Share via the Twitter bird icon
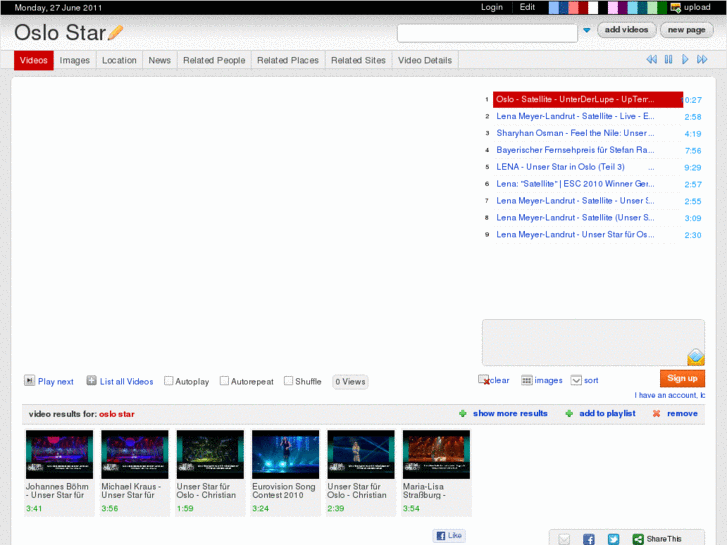The image size is (727, 545). point(613,539)
